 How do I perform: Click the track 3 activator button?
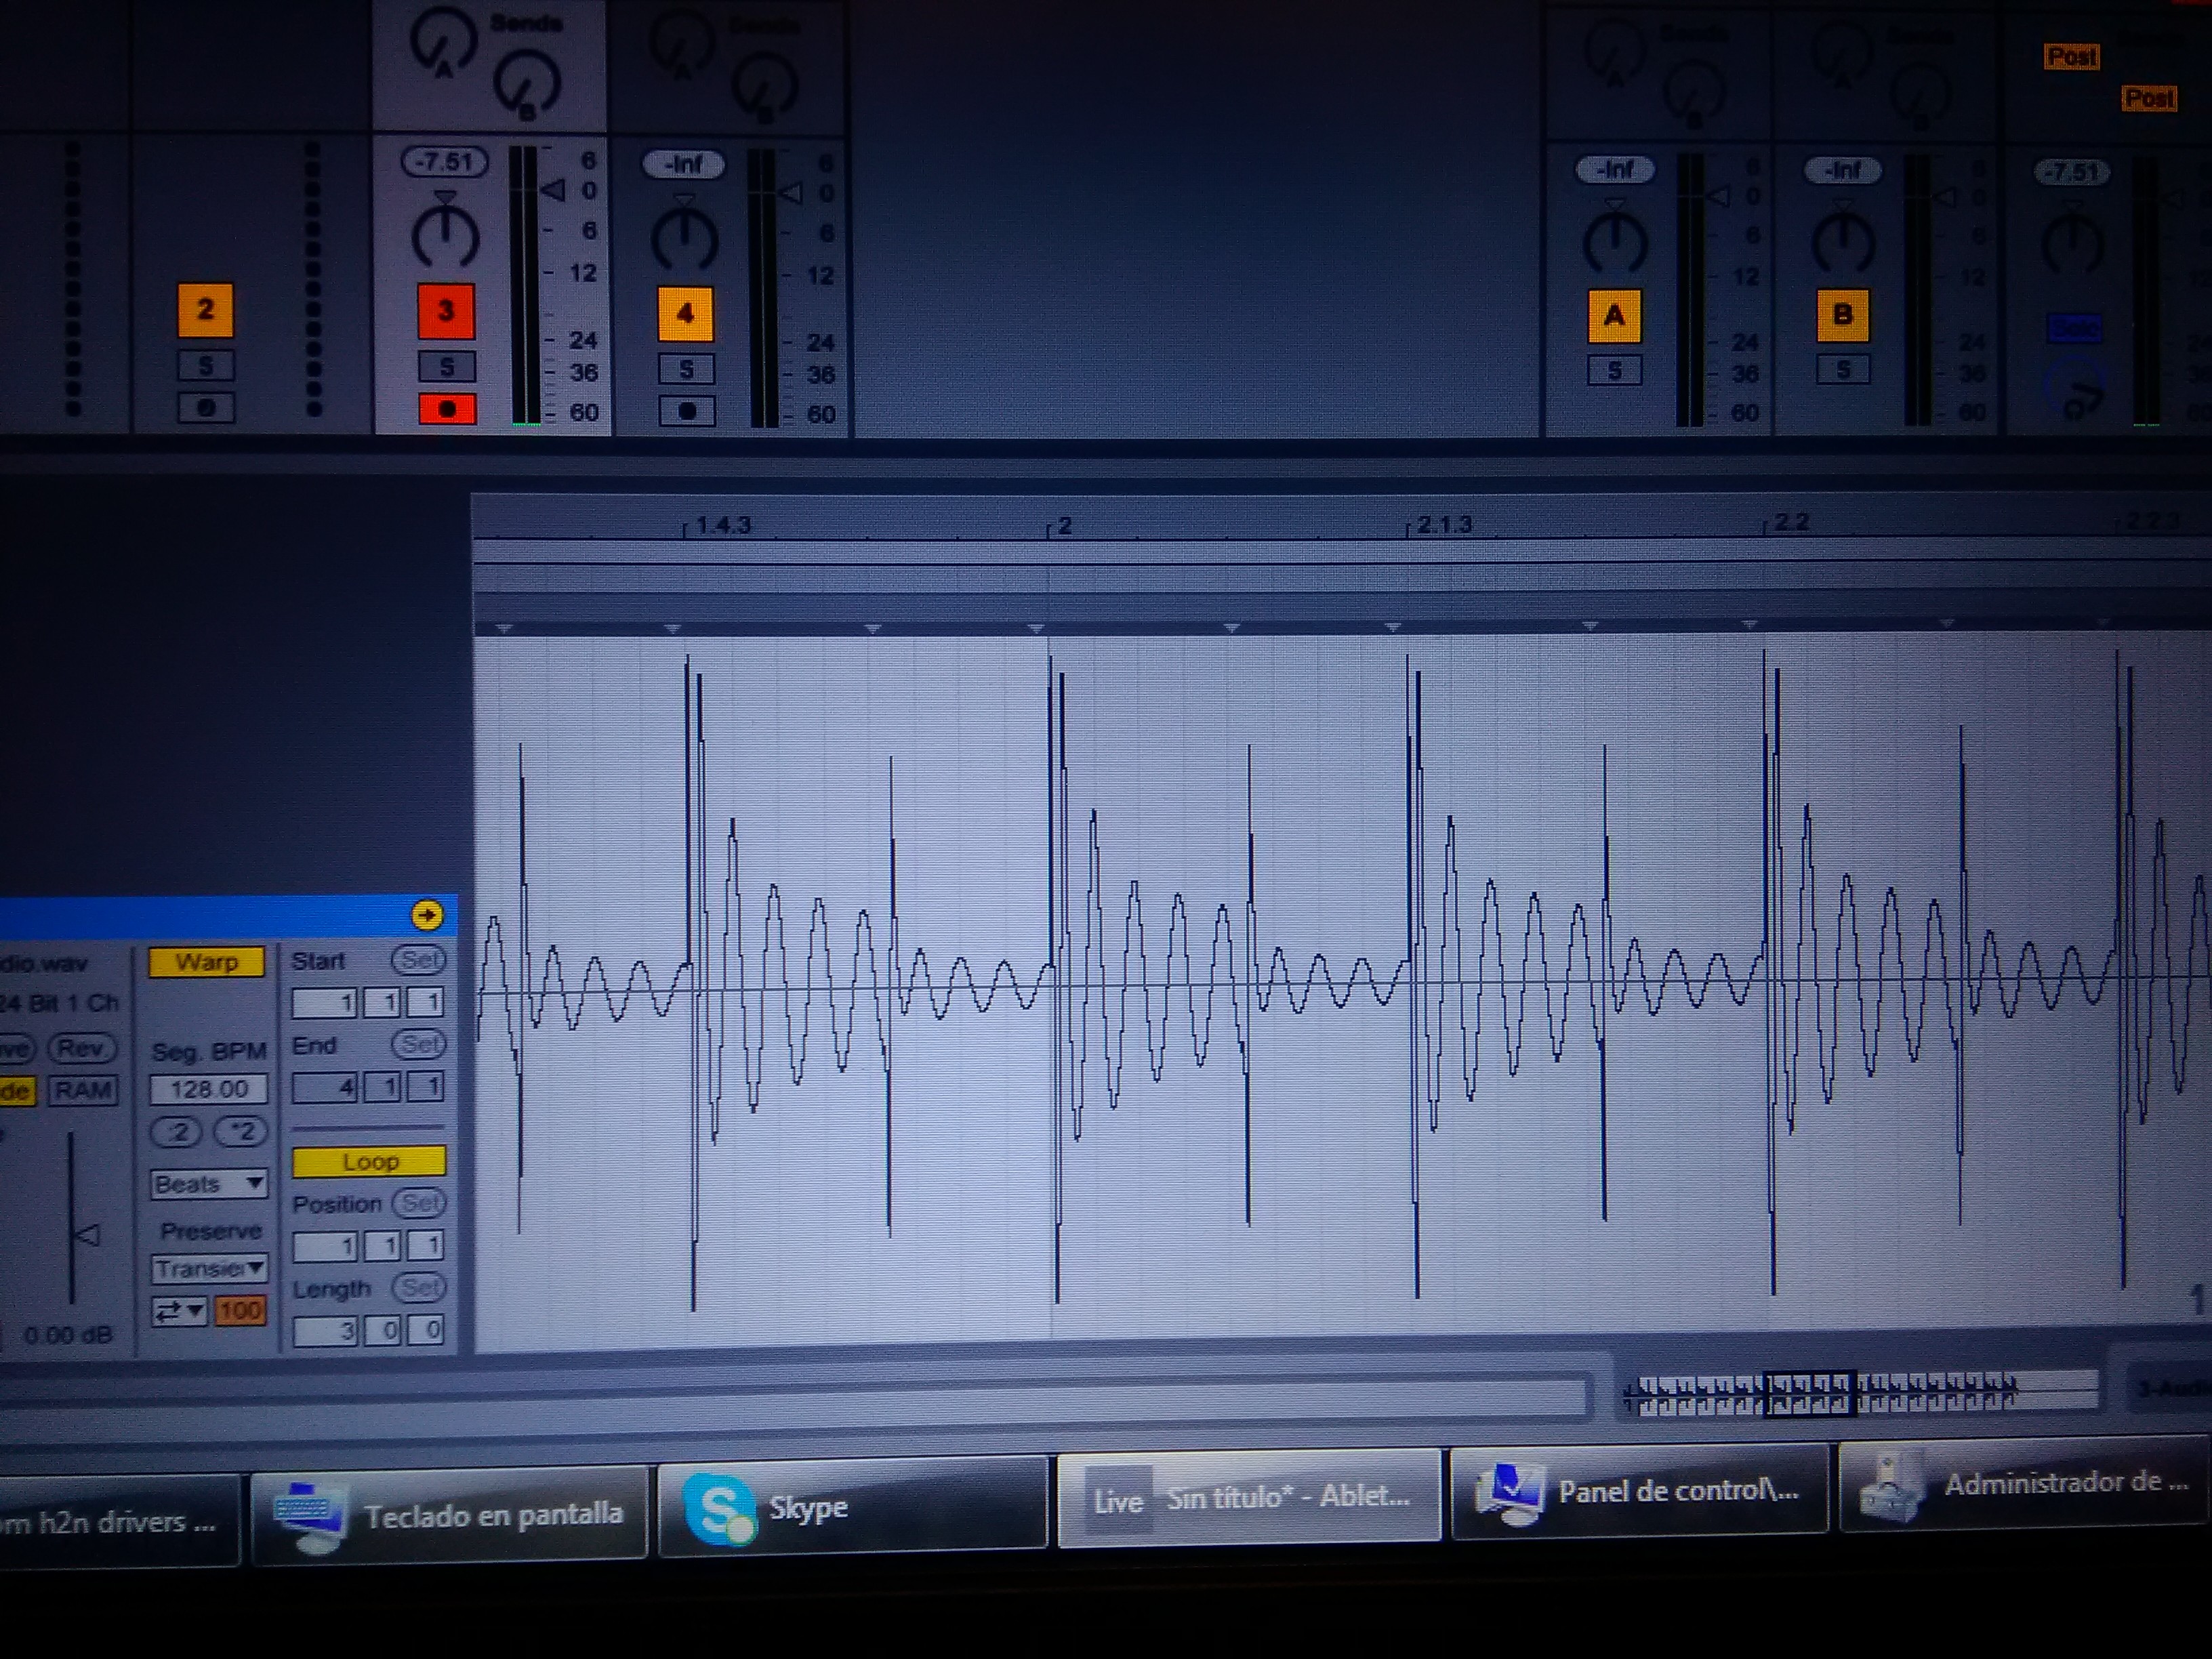pos(446,311)
